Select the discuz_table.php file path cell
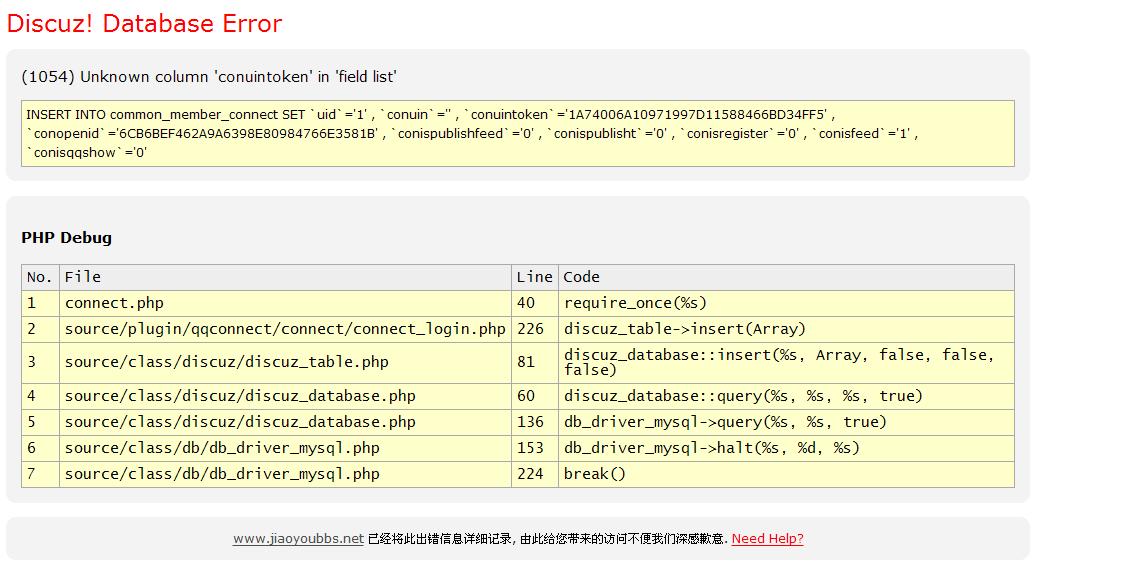1145x575 pixels. tap(285, 363)
